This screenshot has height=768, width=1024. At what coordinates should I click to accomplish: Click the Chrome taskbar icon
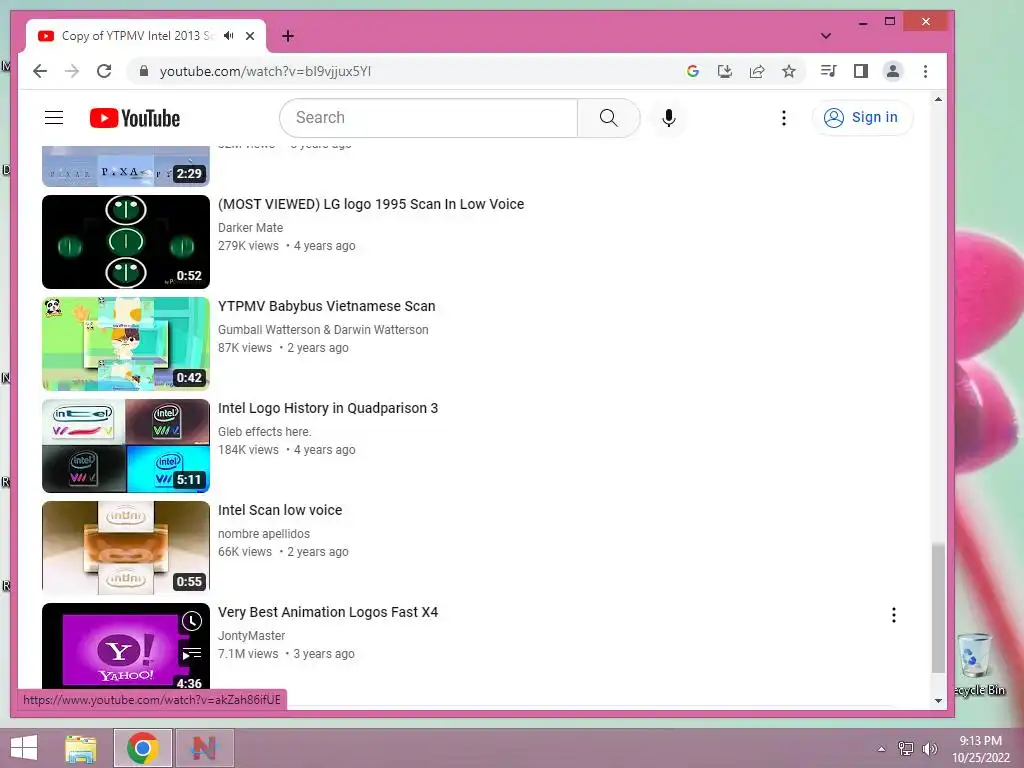(142, 748)
